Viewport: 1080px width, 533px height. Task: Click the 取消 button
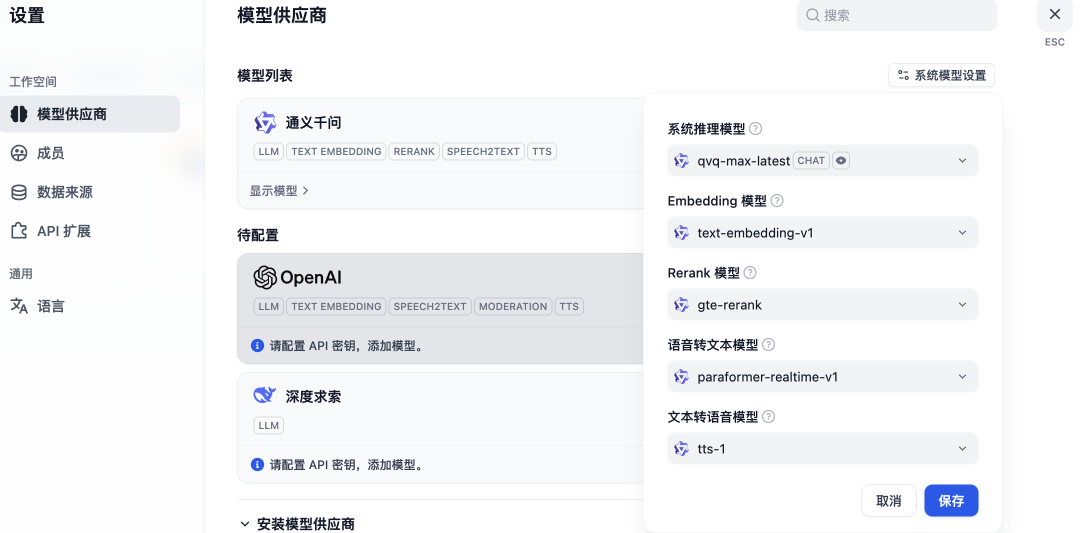pos(889,501)
